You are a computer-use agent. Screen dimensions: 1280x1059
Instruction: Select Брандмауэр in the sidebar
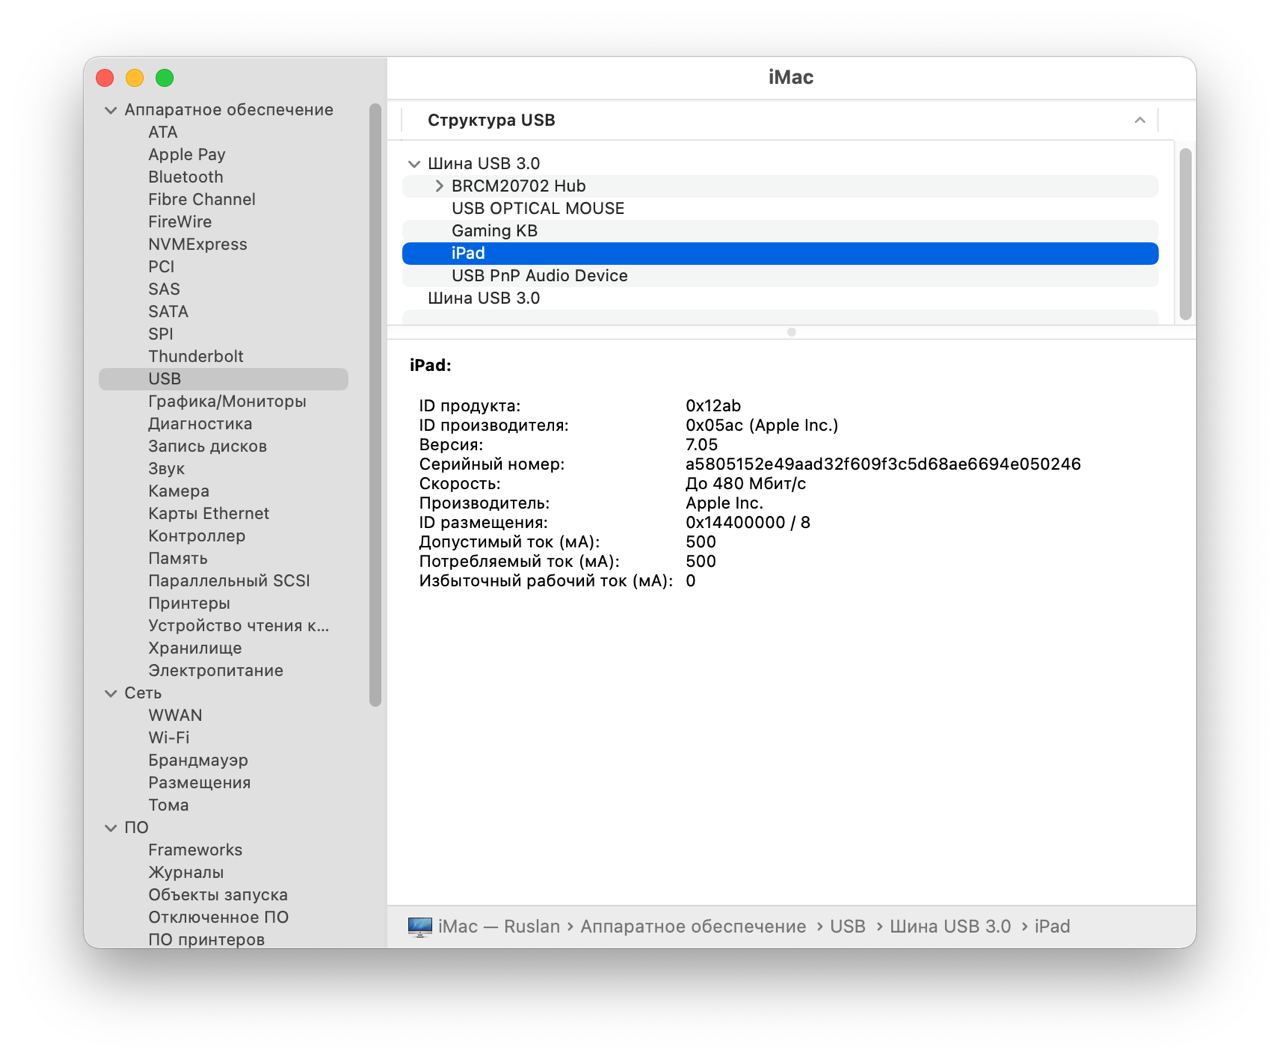click(x=198, y=760)
